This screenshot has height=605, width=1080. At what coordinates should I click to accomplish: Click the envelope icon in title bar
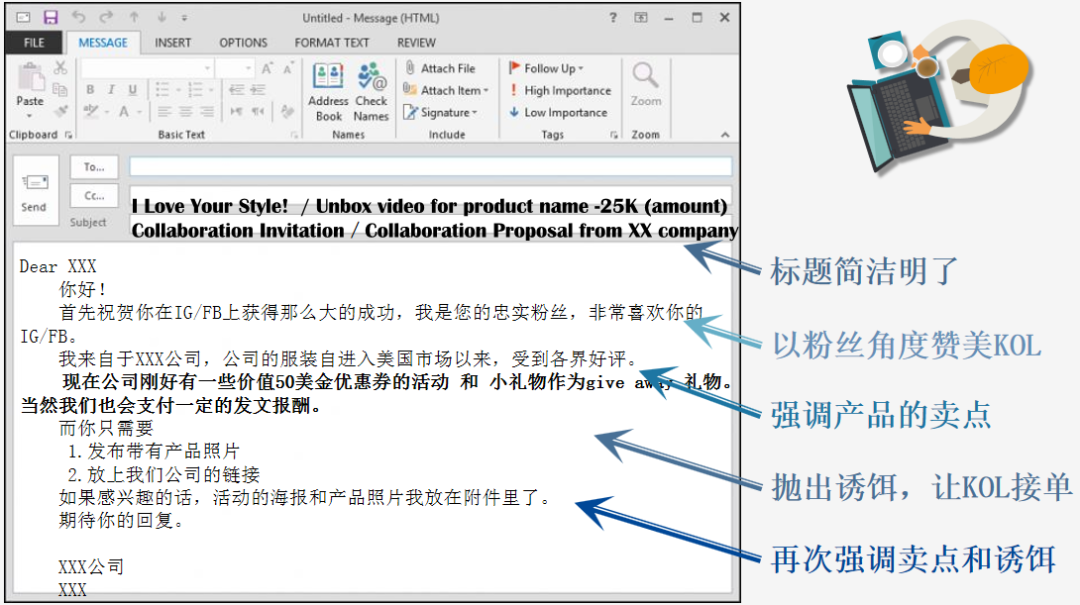23,17
